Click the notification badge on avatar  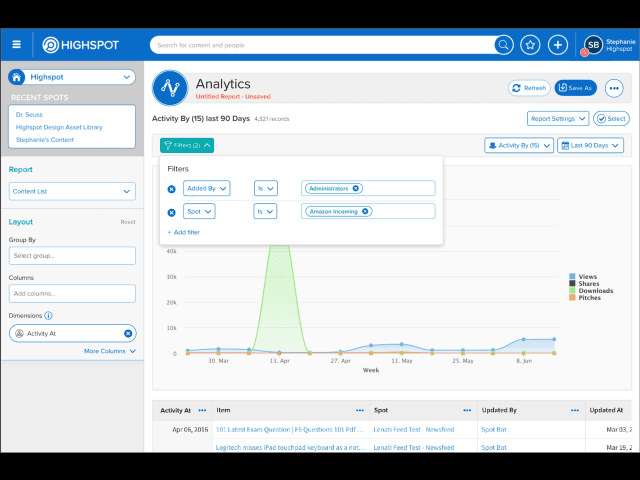coord(584,52)
